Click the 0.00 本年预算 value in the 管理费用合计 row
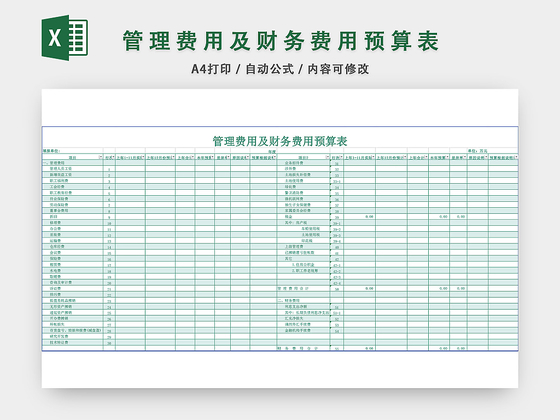This screenshot has height=420, width=560. (443, 289)
